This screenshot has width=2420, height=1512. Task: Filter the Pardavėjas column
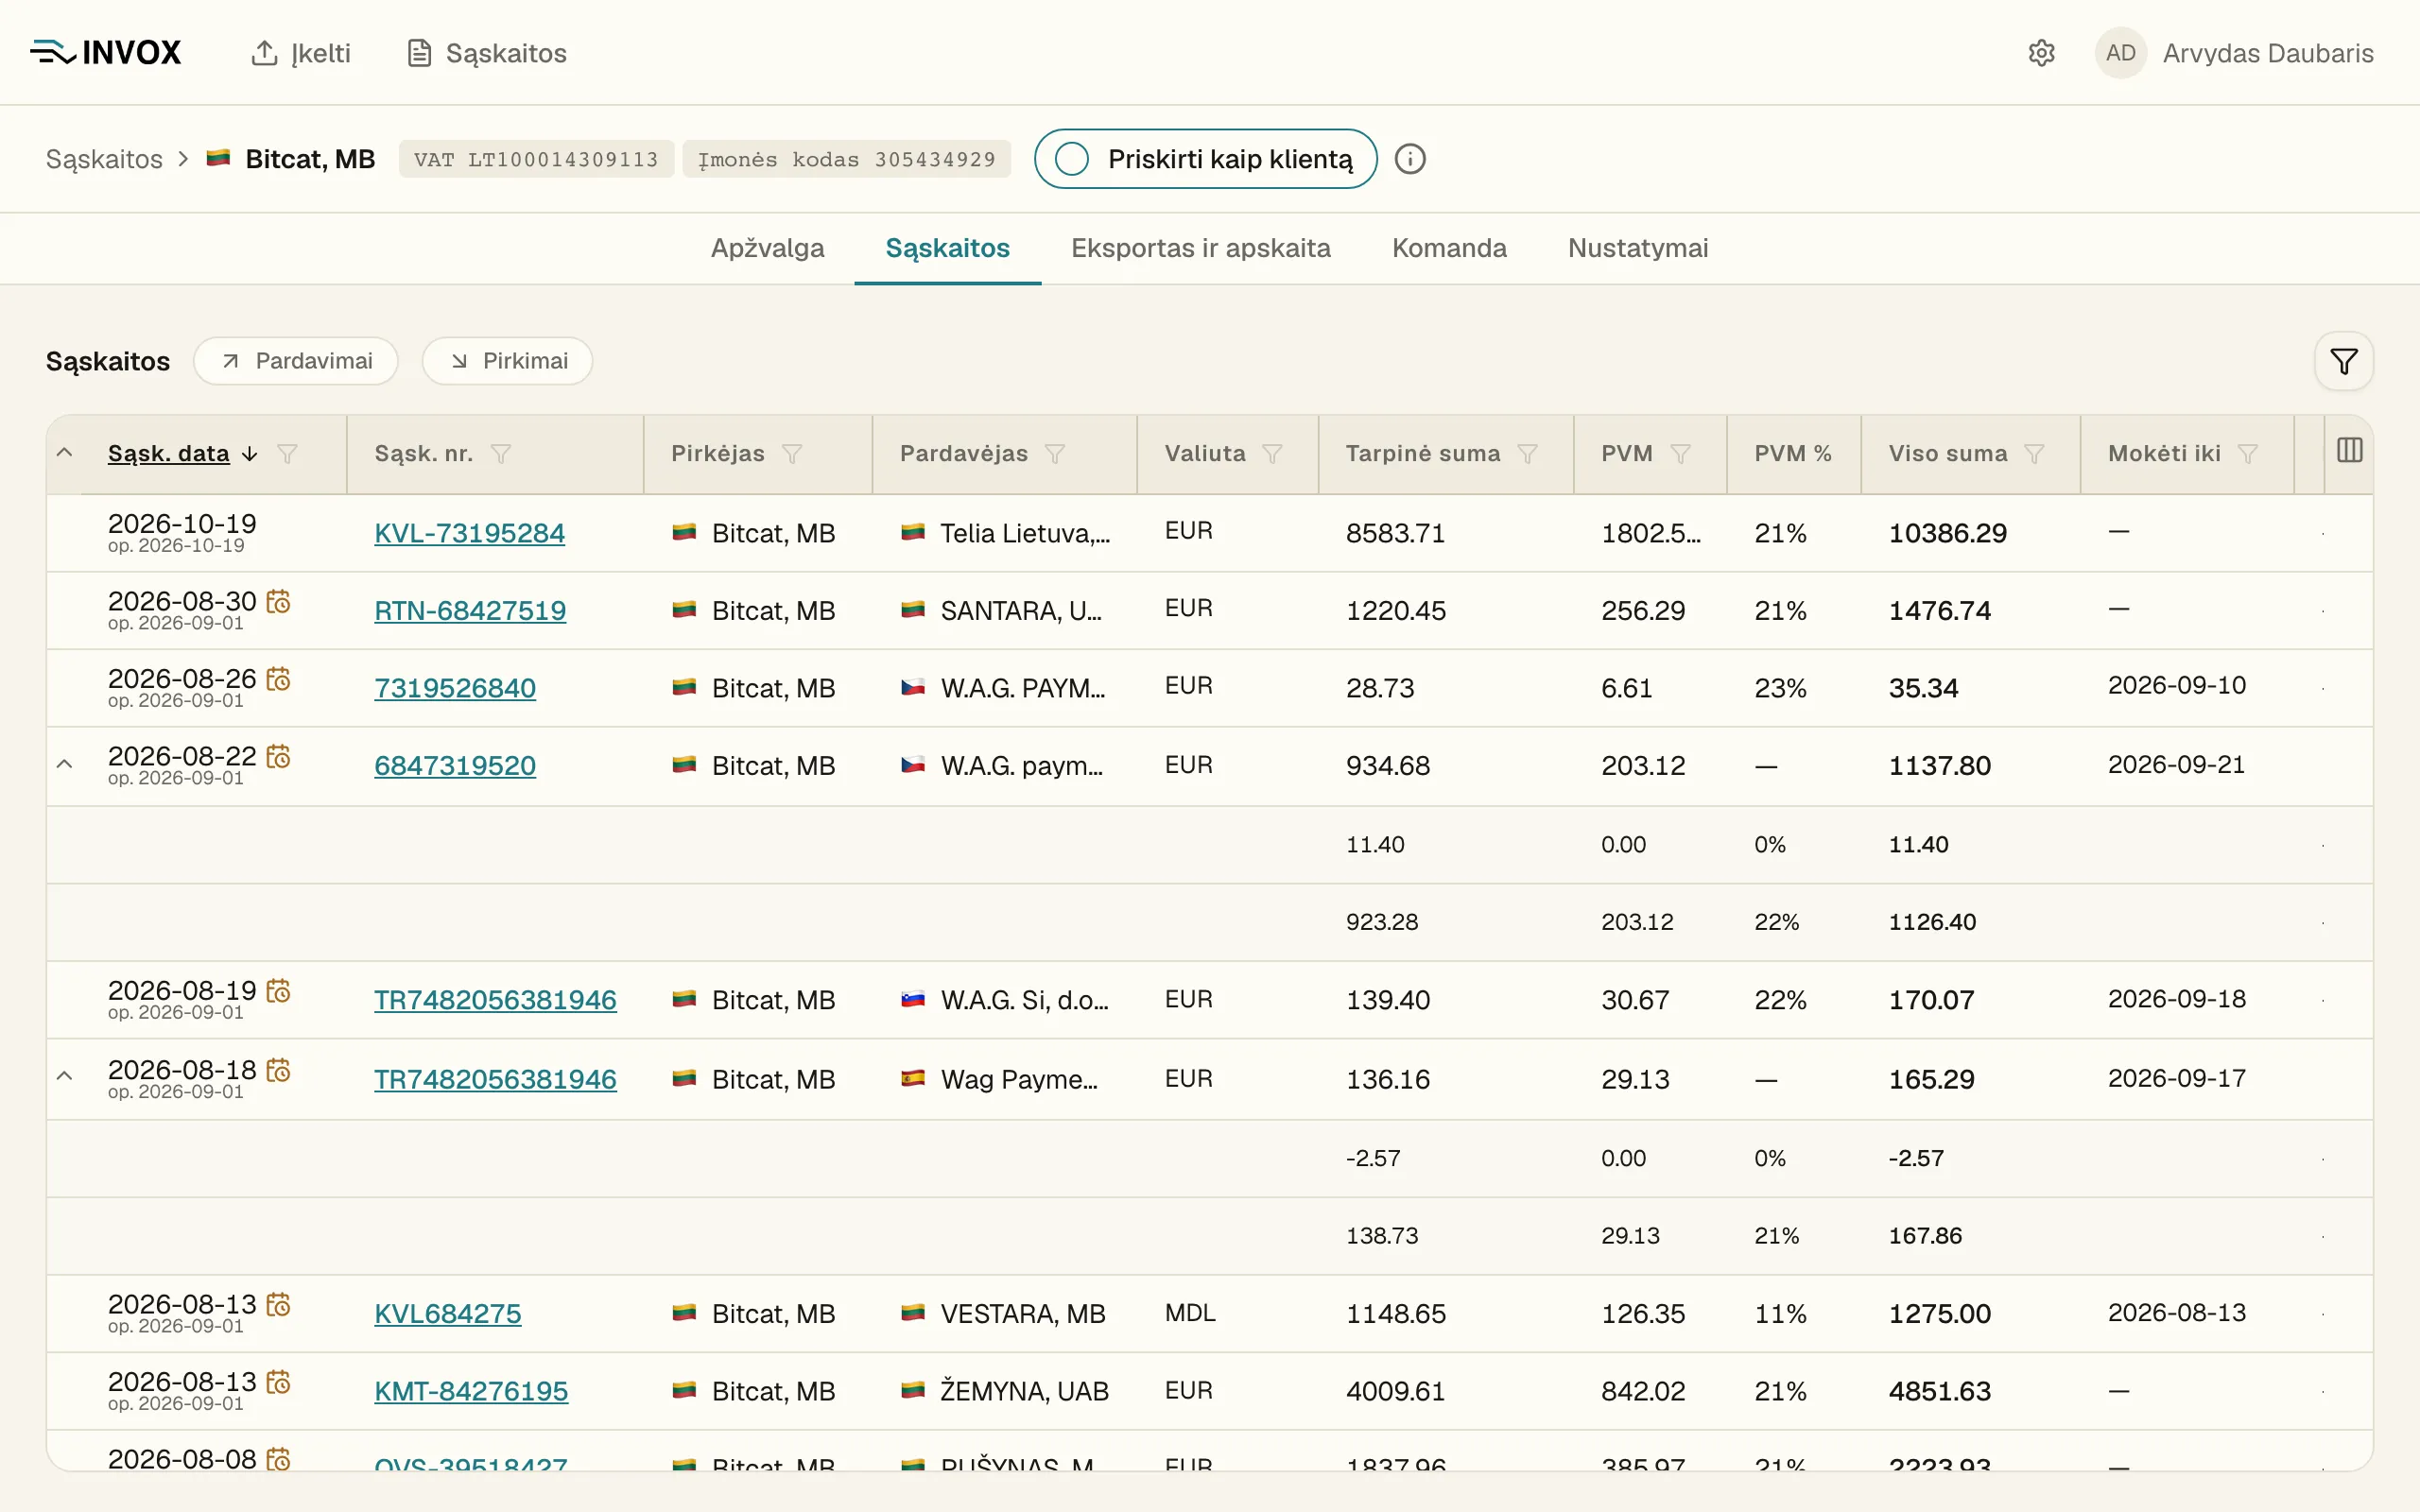[x=1055, y=454]
